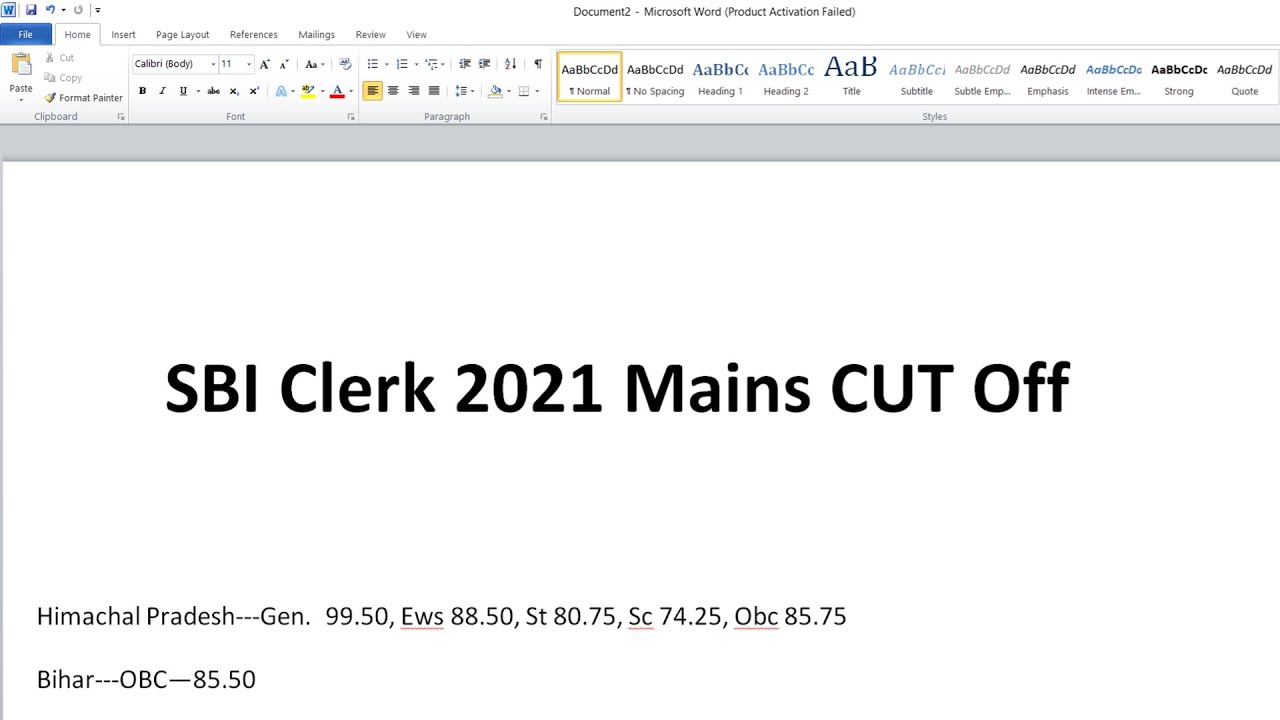Expand the Paragraph dialog launcher
This screenshot has width=1280, height=720.
tap(544, 117)
